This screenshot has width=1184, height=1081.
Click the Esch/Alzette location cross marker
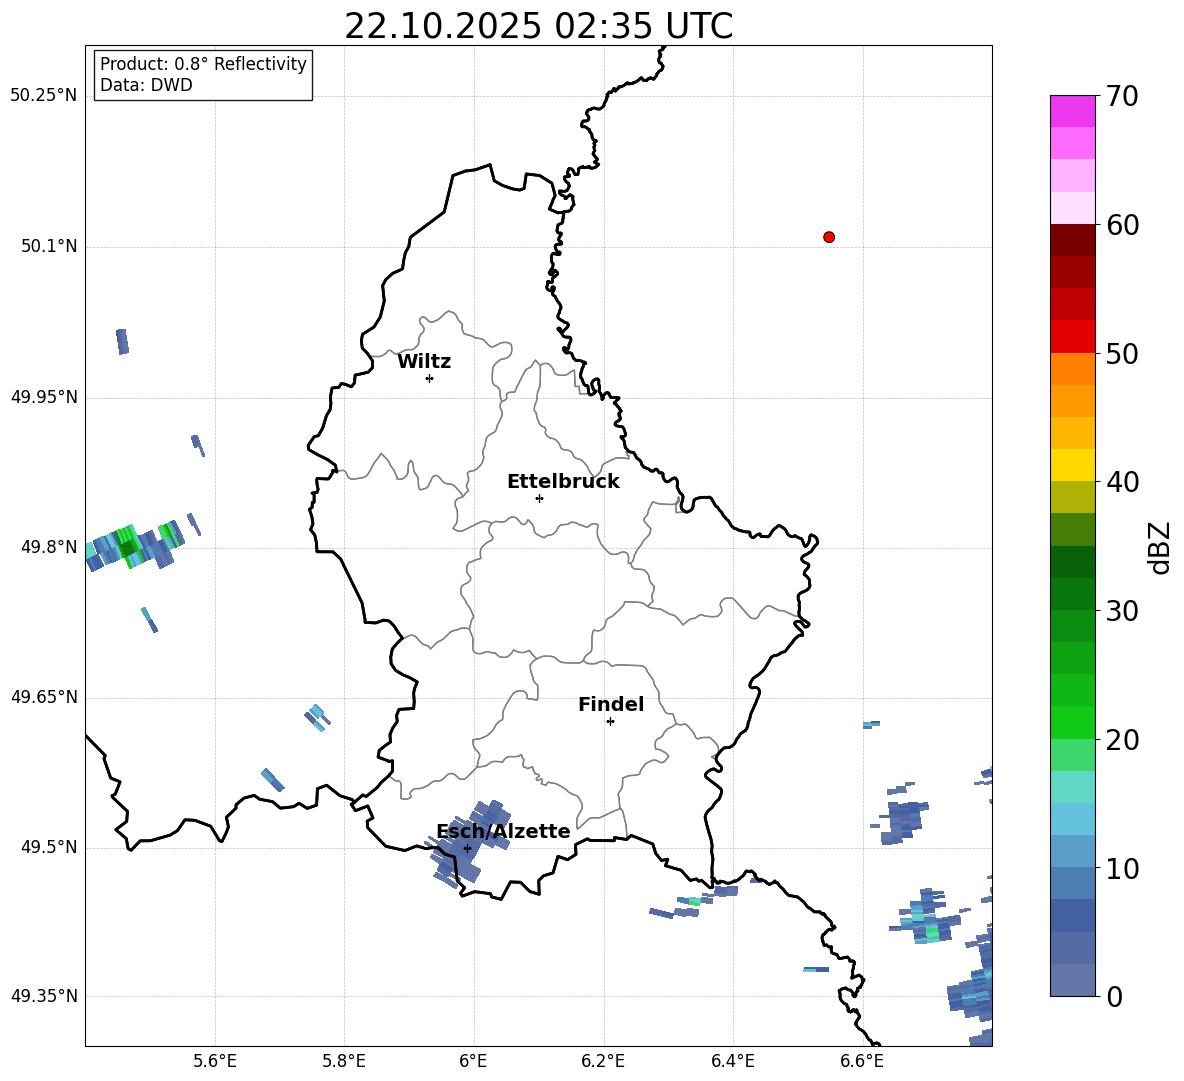(467, 848)
